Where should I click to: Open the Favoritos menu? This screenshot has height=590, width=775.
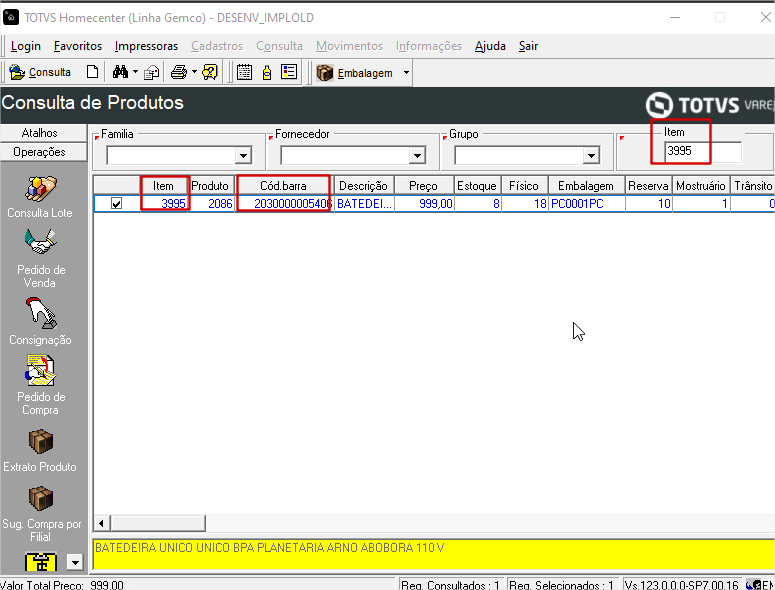pos(78,46)
